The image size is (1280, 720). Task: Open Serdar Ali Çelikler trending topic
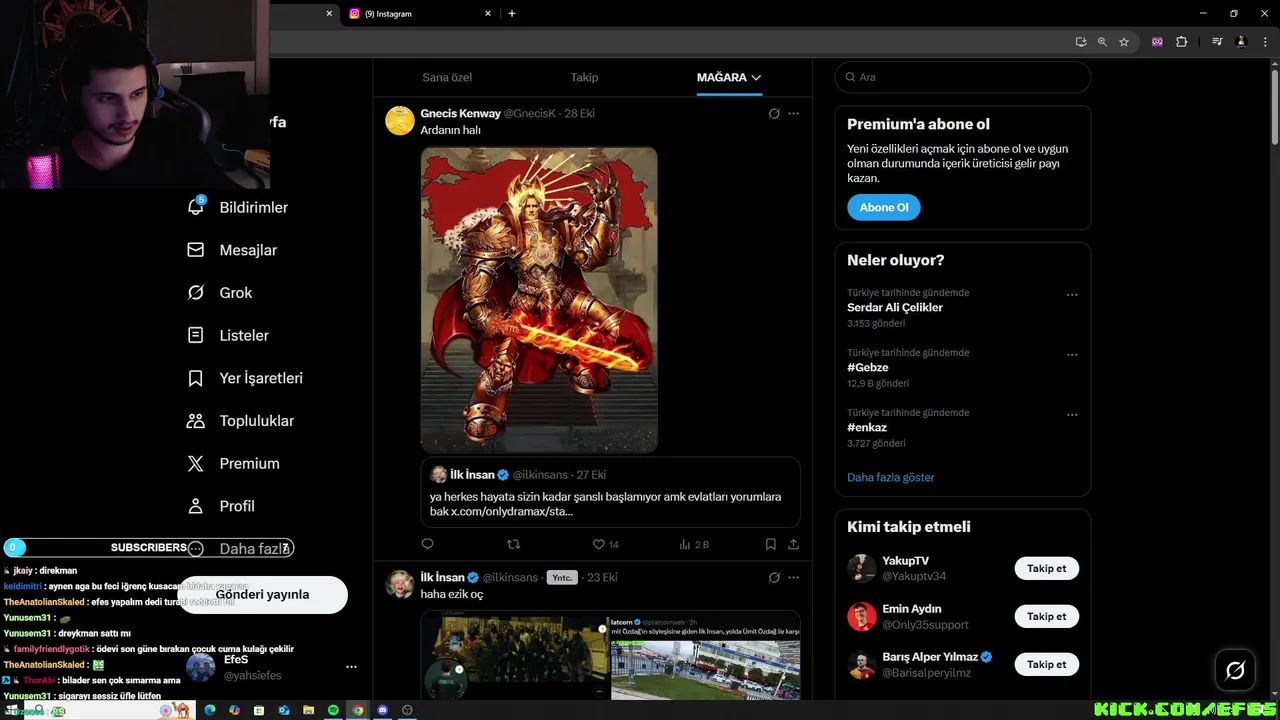tap(895, 307)
